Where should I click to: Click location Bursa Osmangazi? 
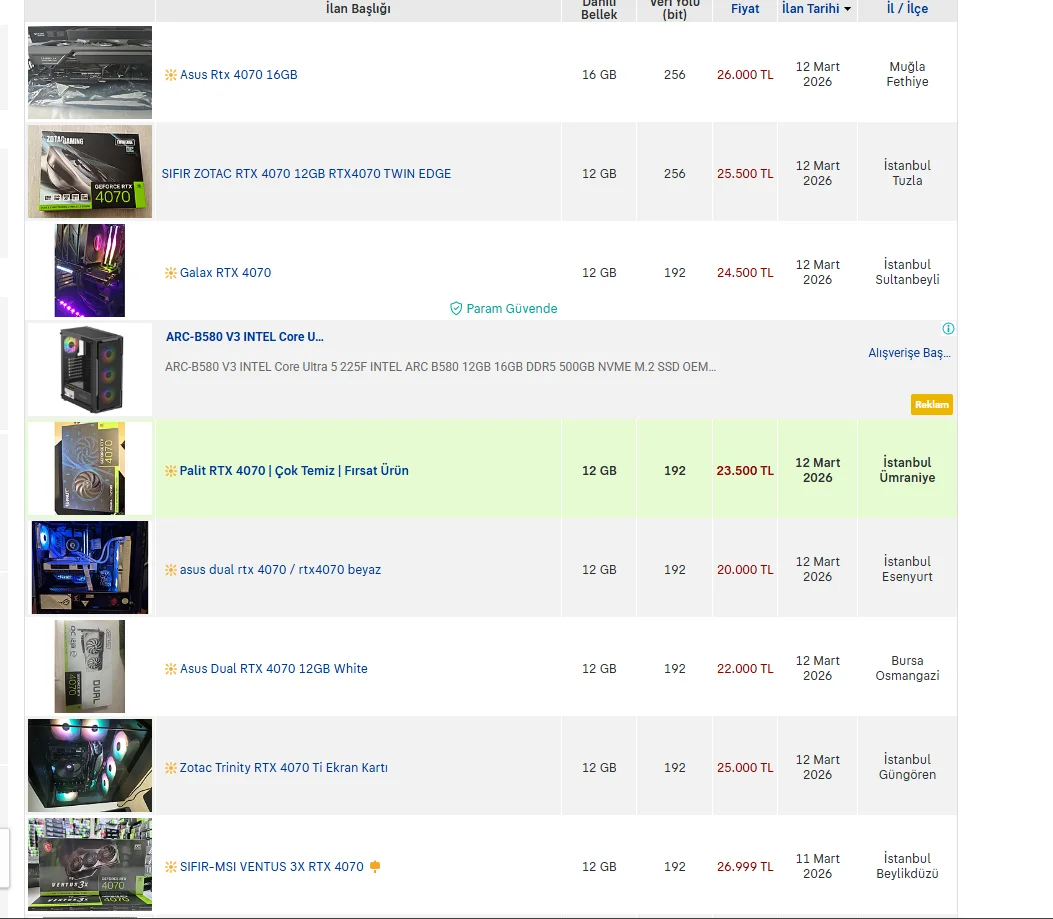(x=907, y=668)
